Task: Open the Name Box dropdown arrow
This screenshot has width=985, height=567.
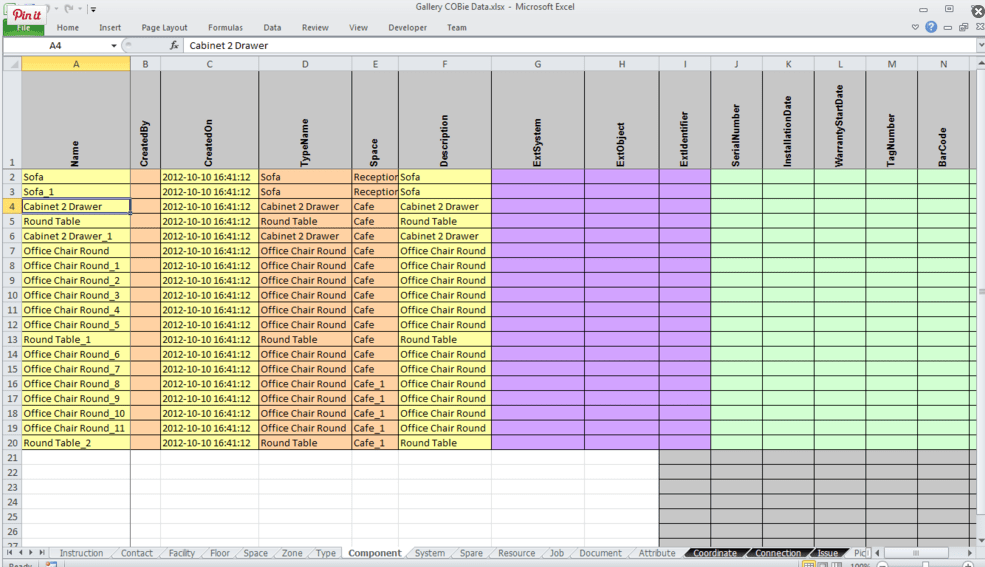Action: (x=113, y=46)
